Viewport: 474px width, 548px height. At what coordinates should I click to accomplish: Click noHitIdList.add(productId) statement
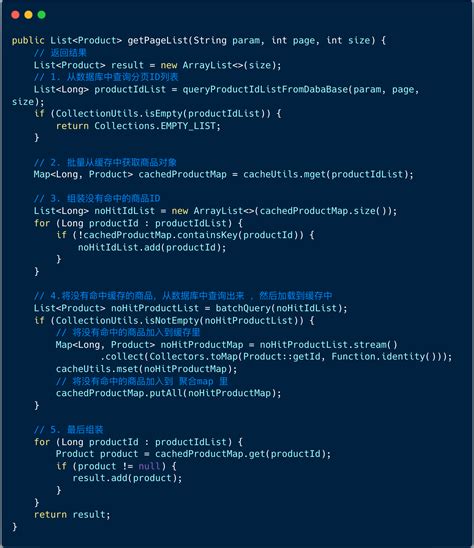click(152, 247)
